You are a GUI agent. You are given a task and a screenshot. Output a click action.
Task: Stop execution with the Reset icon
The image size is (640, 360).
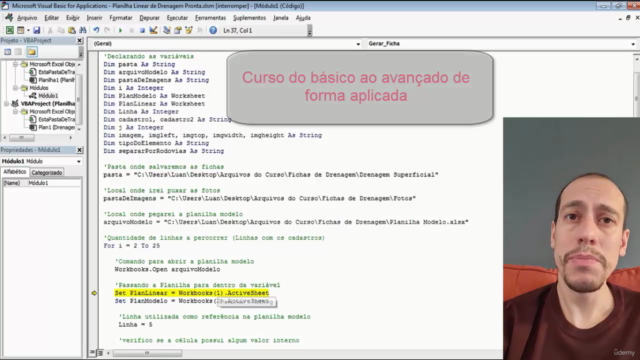142,30
